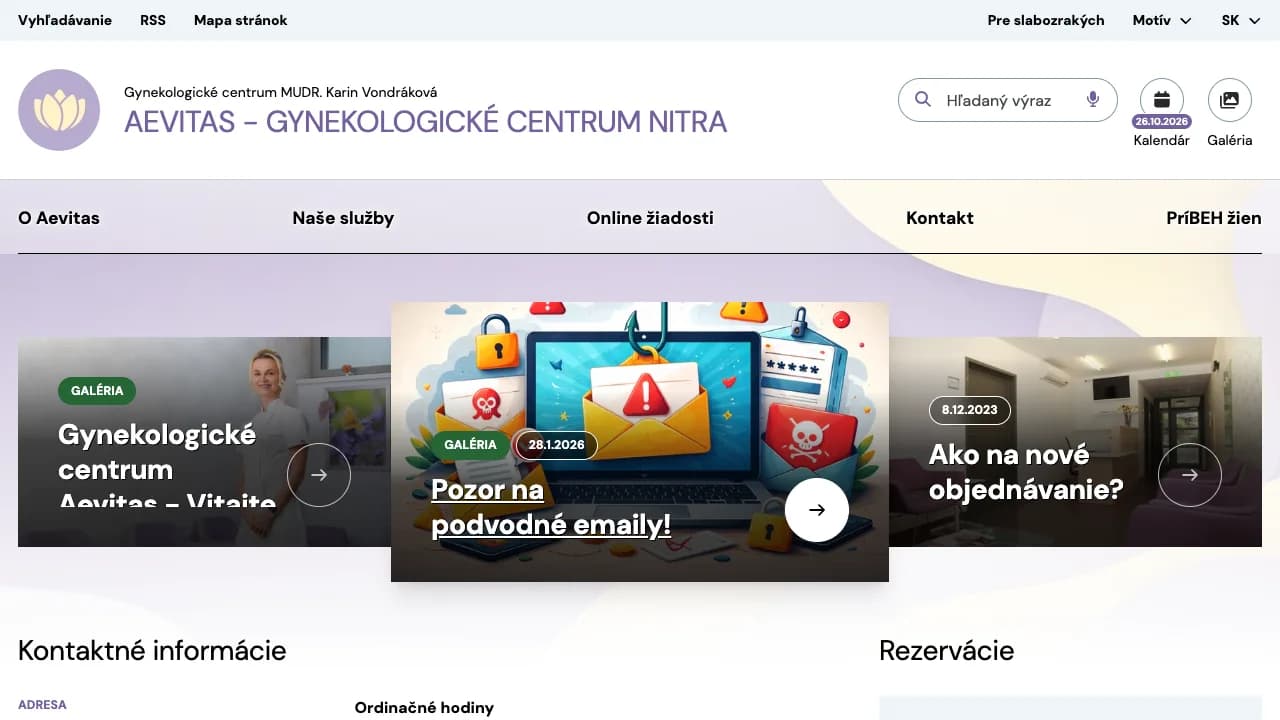Image resolution: width=1280 pixels, height=720 pixels.
Task: Open the Naše služby menu
Action: pos(343,218)
